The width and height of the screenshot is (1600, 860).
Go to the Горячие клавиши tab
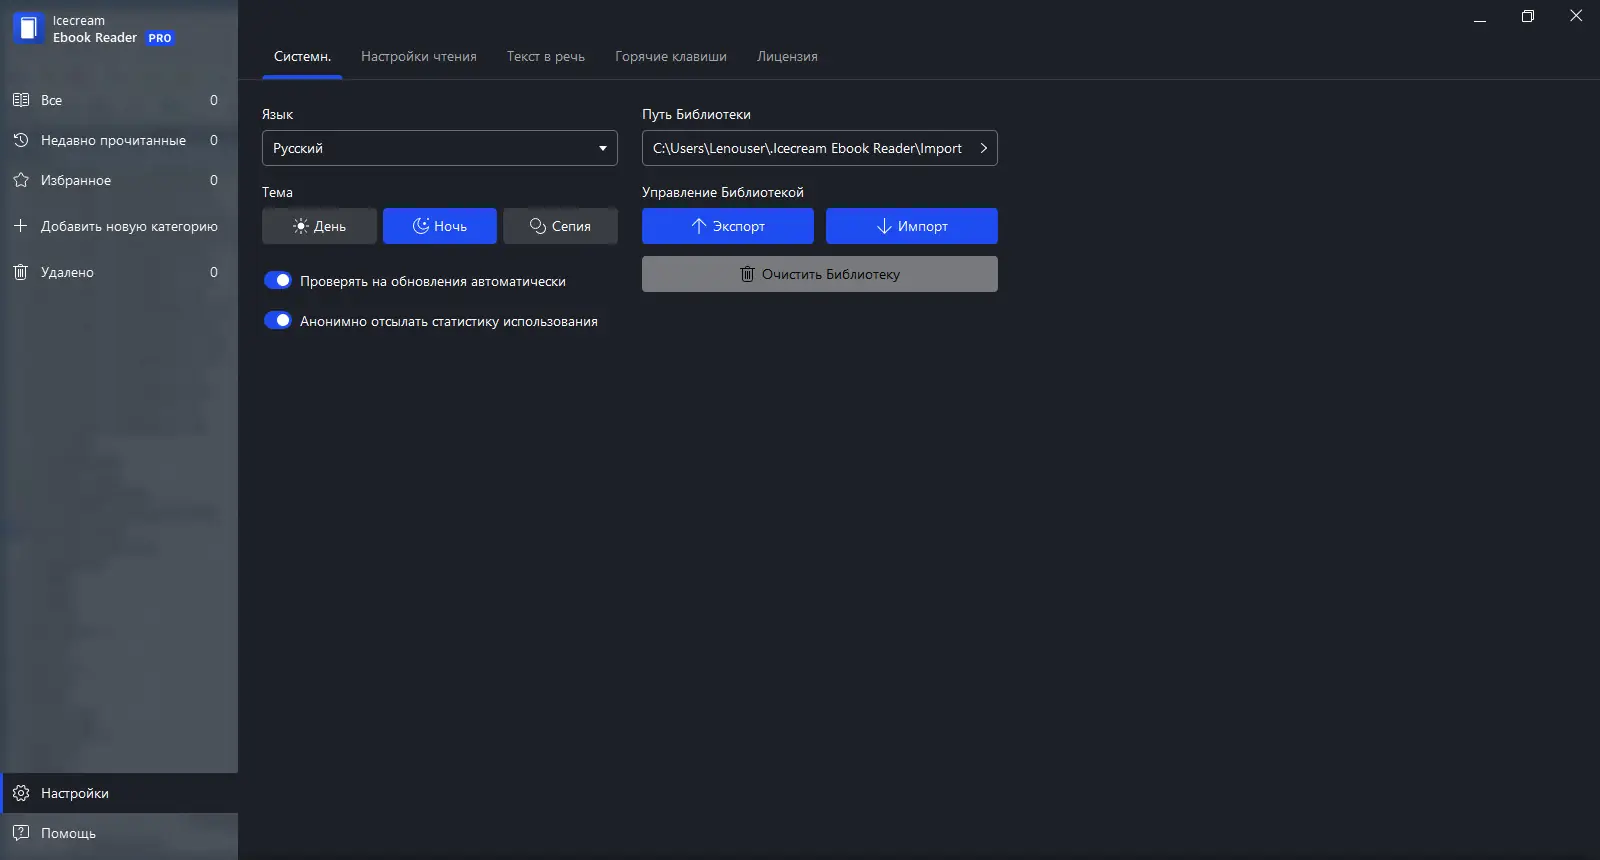[671, 56]
